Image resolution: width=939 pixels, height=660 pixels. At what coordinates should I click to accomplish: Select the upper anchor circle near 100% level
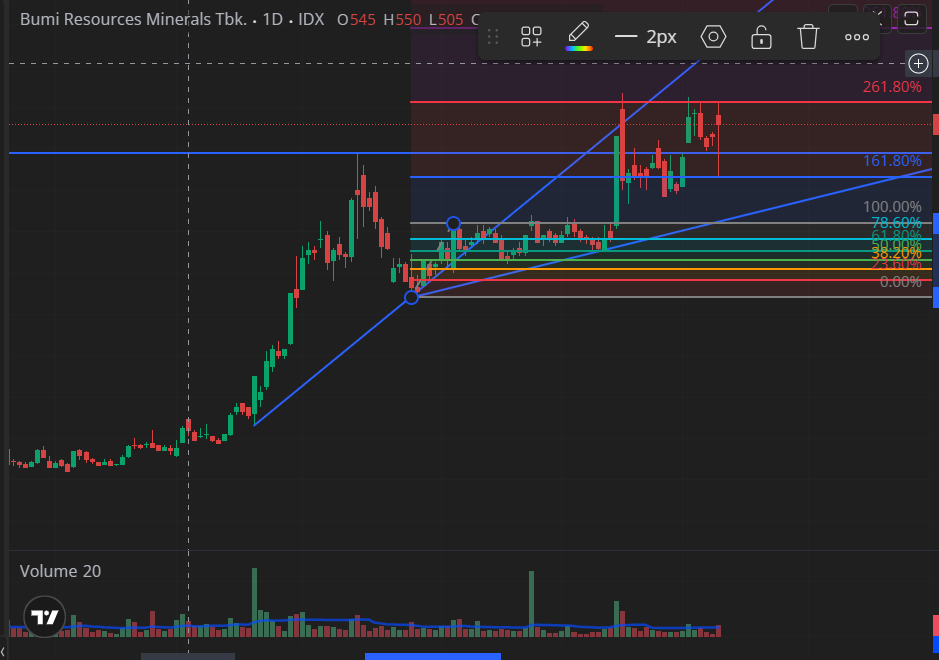click(x=453, y=223)
